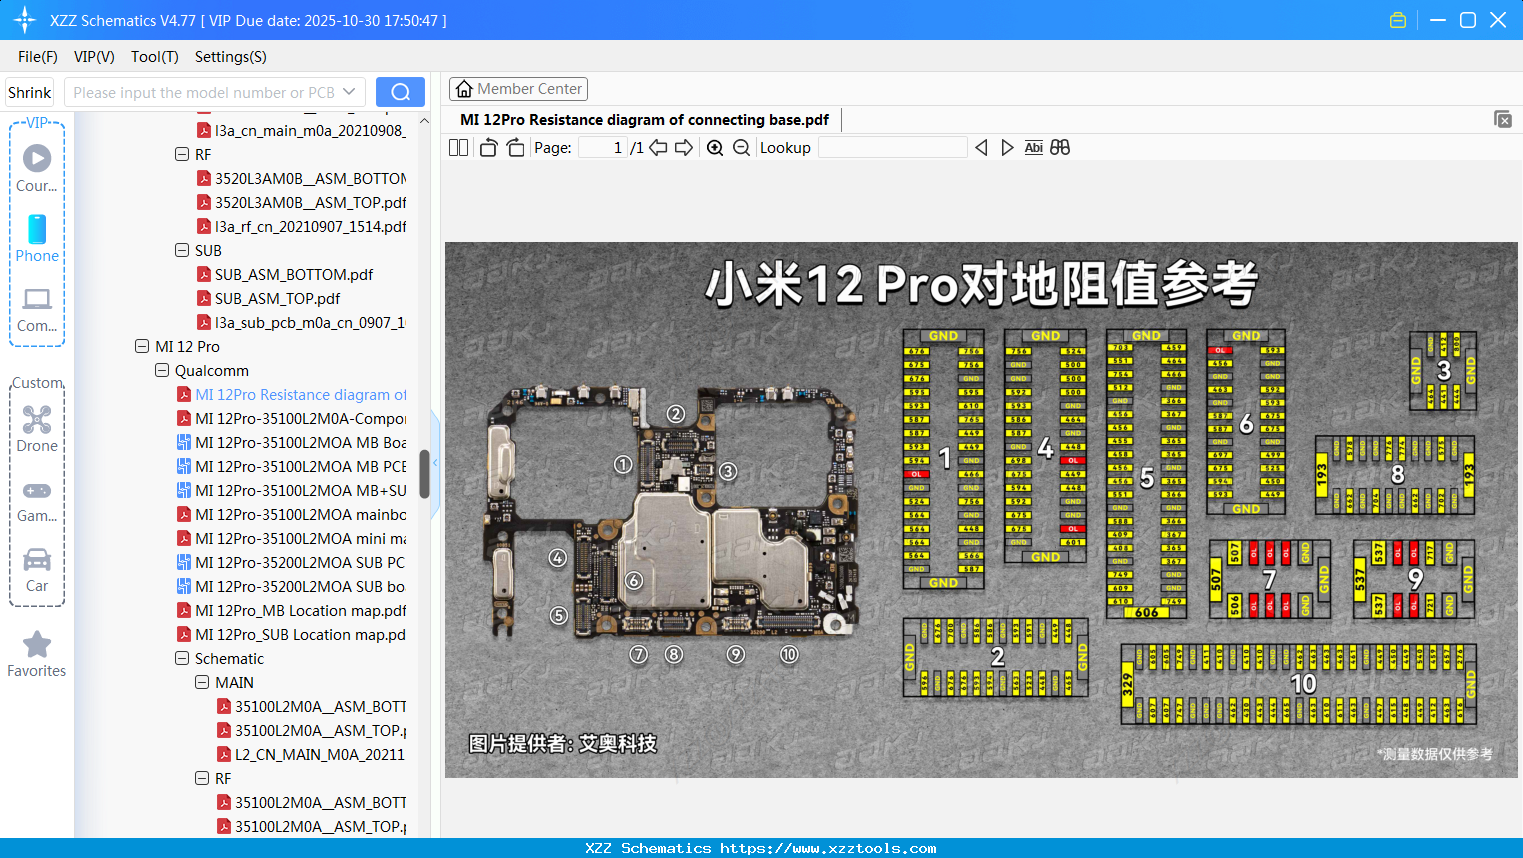Open the model number dropdown list
This screenshot has width=1523, height=858.
(349, 91)
